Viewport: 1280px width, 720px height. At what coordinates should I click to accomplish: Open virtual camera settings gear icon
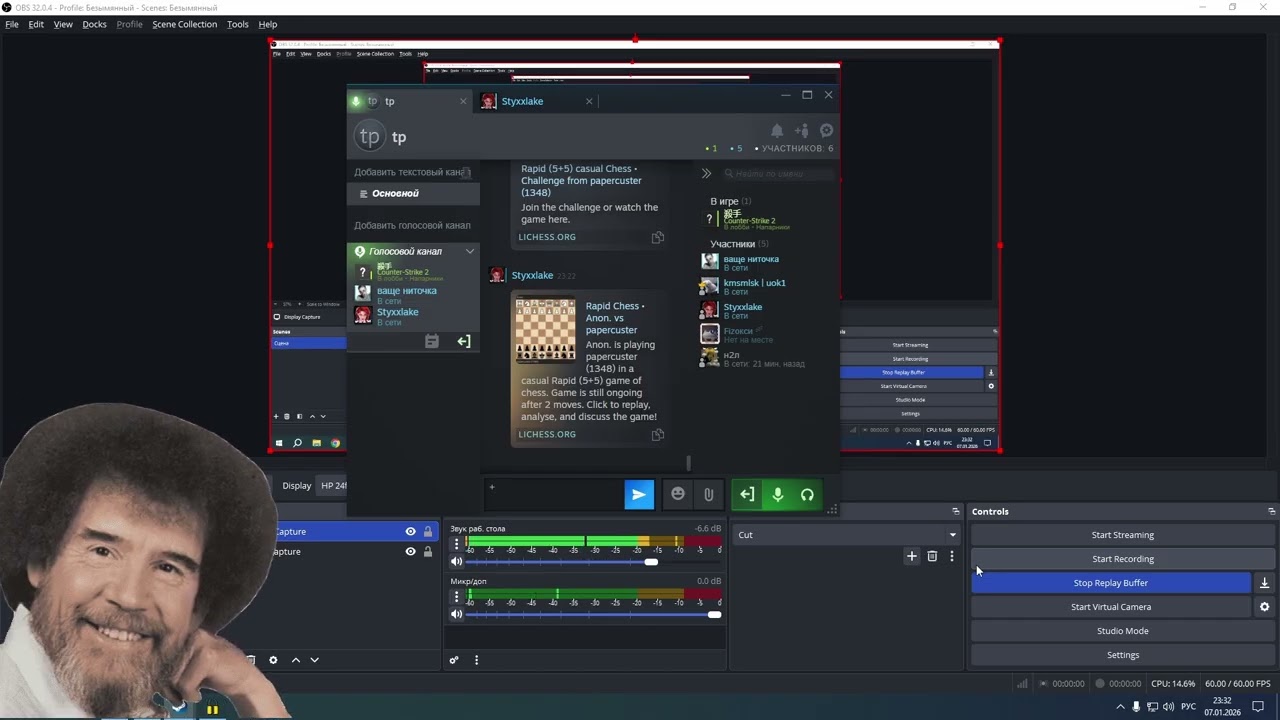(1264, 607)
